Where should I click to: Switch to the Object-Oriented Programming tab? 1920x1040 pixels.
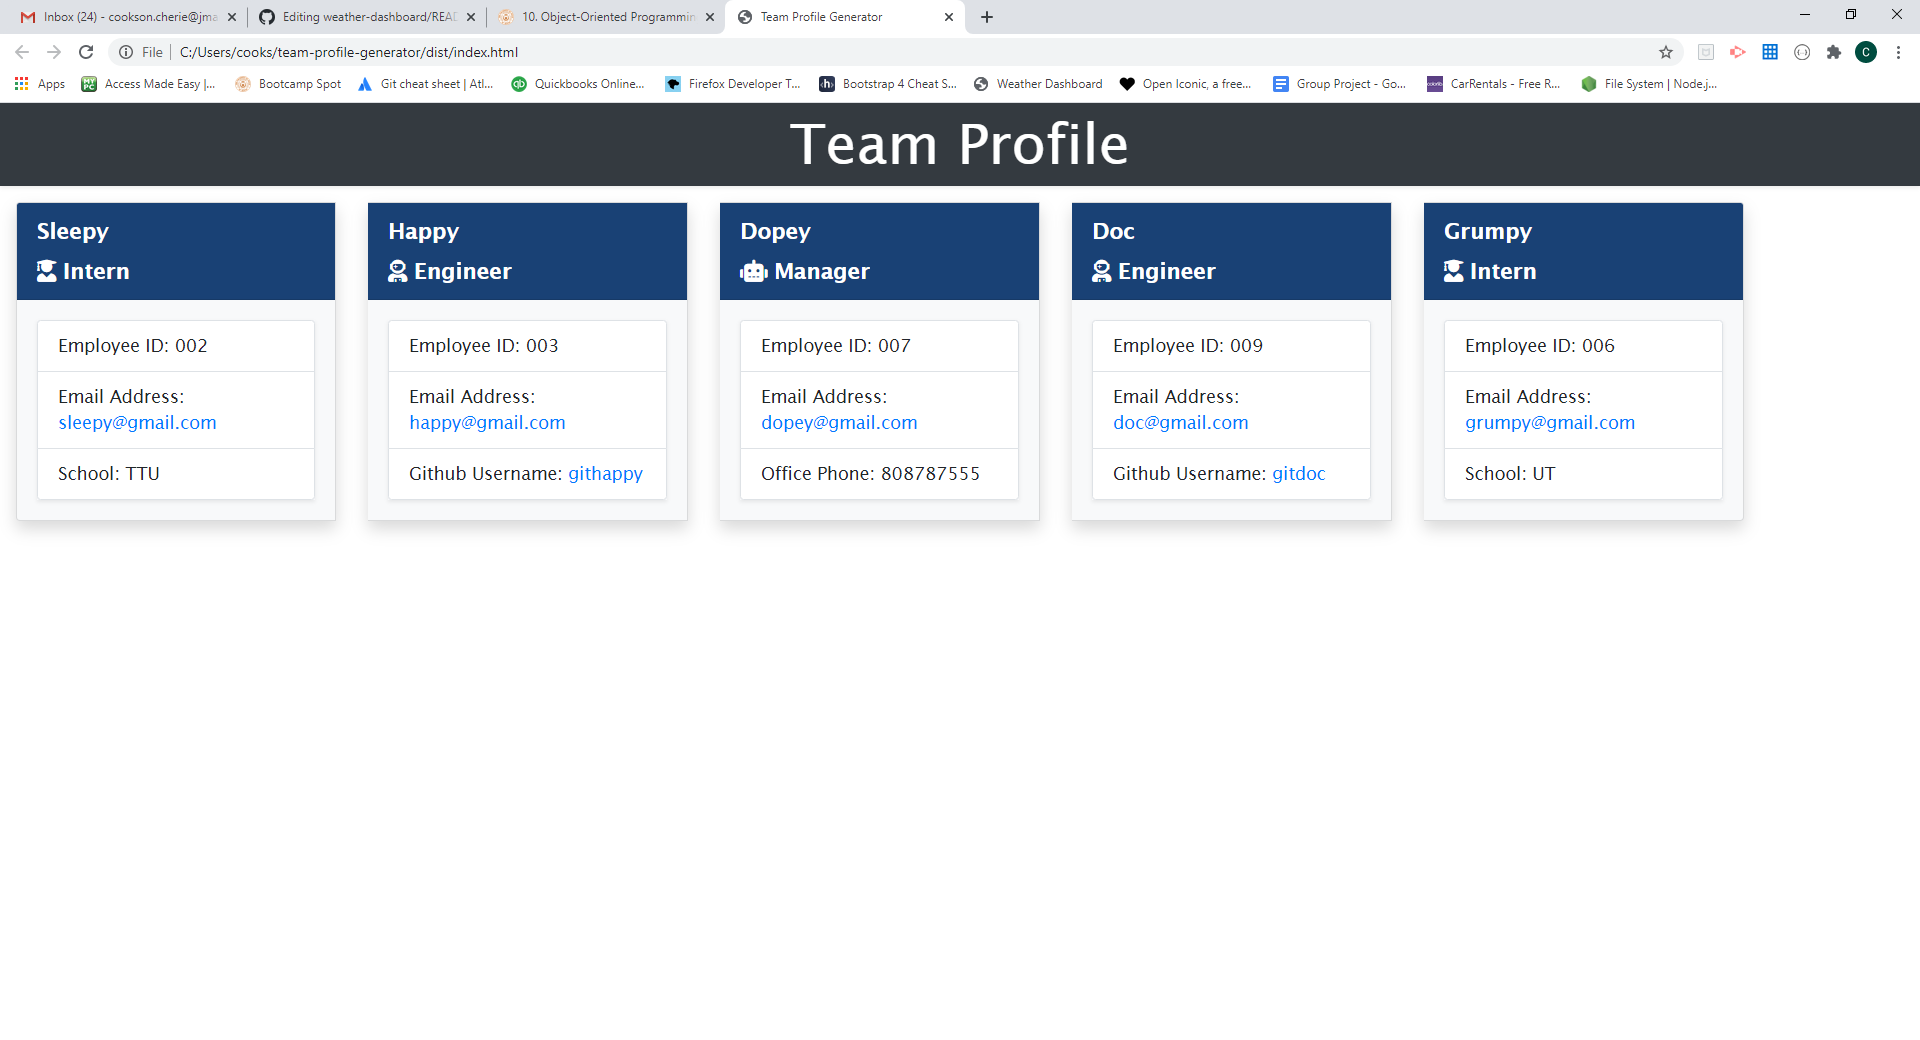point(600,17)
